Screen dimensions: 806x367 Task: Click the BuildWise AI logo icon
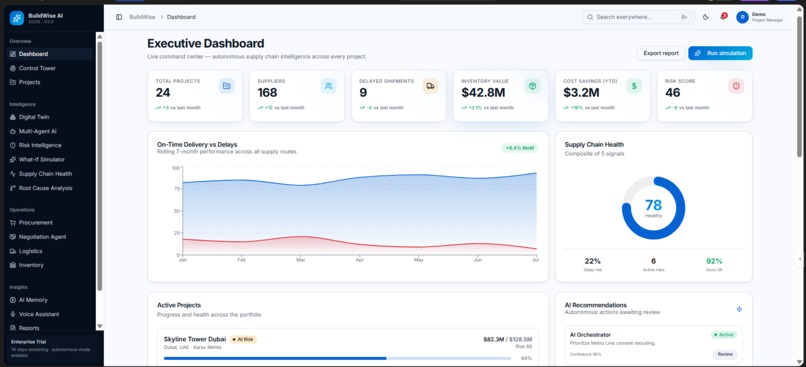tap(16, 18)
